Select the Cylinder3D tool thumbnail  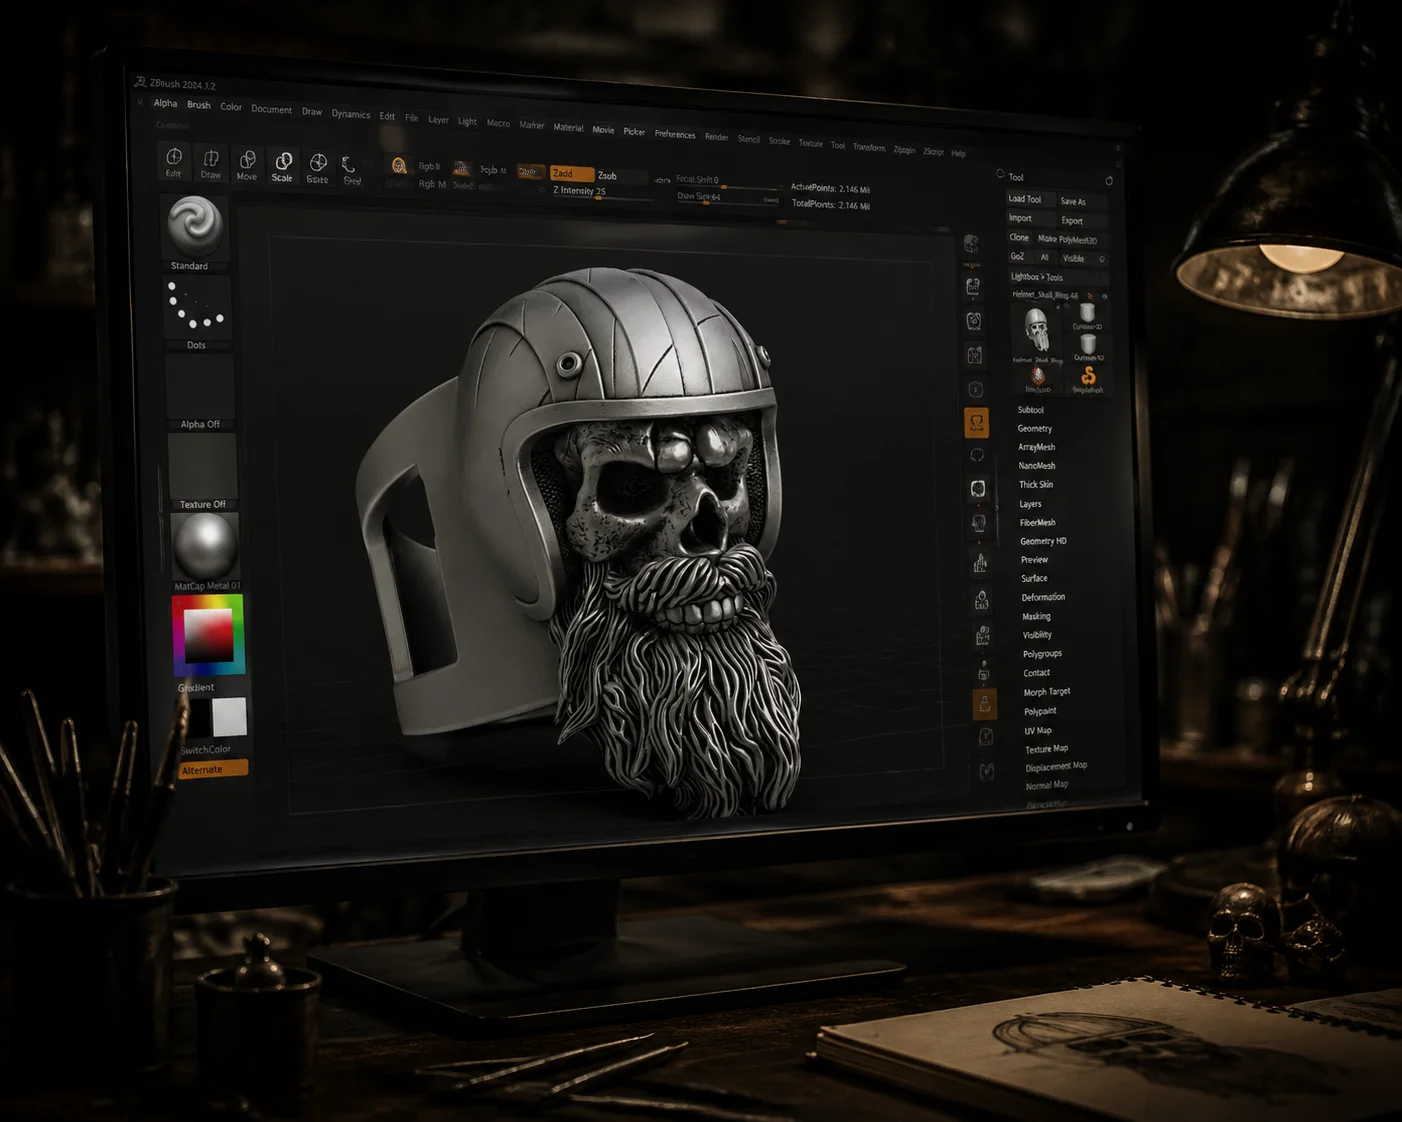(x=1087, y=318)
